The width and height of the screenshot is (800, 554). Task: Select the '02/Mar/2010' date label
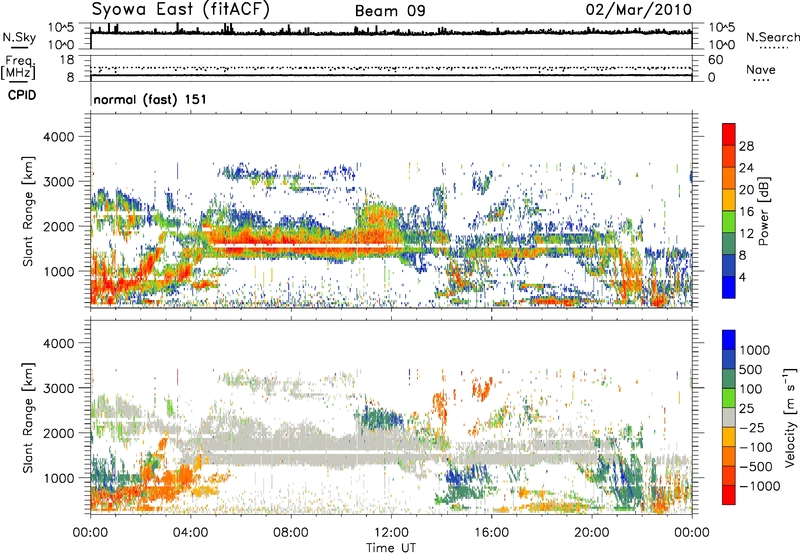(639, 10)
